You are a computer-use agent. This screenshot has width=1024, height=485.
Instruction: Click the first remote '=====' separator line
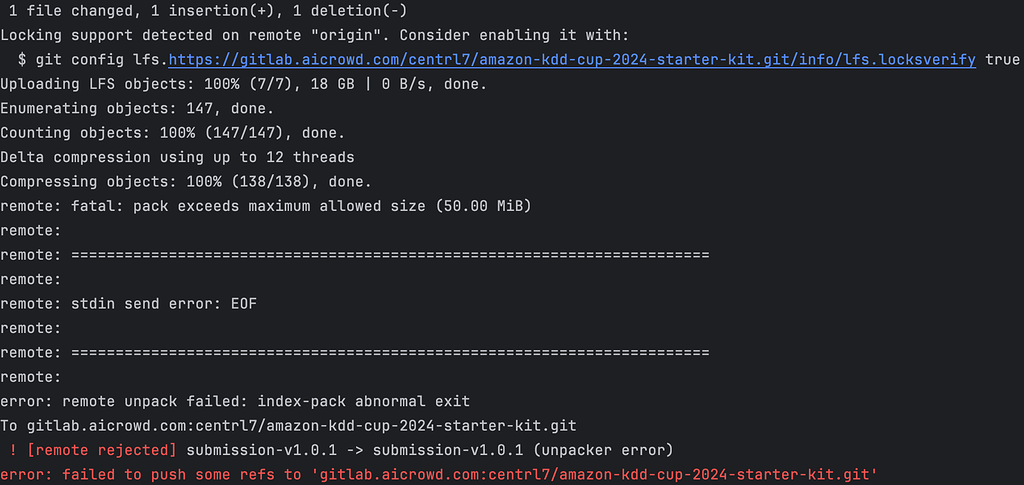click(x=355, y=255)
